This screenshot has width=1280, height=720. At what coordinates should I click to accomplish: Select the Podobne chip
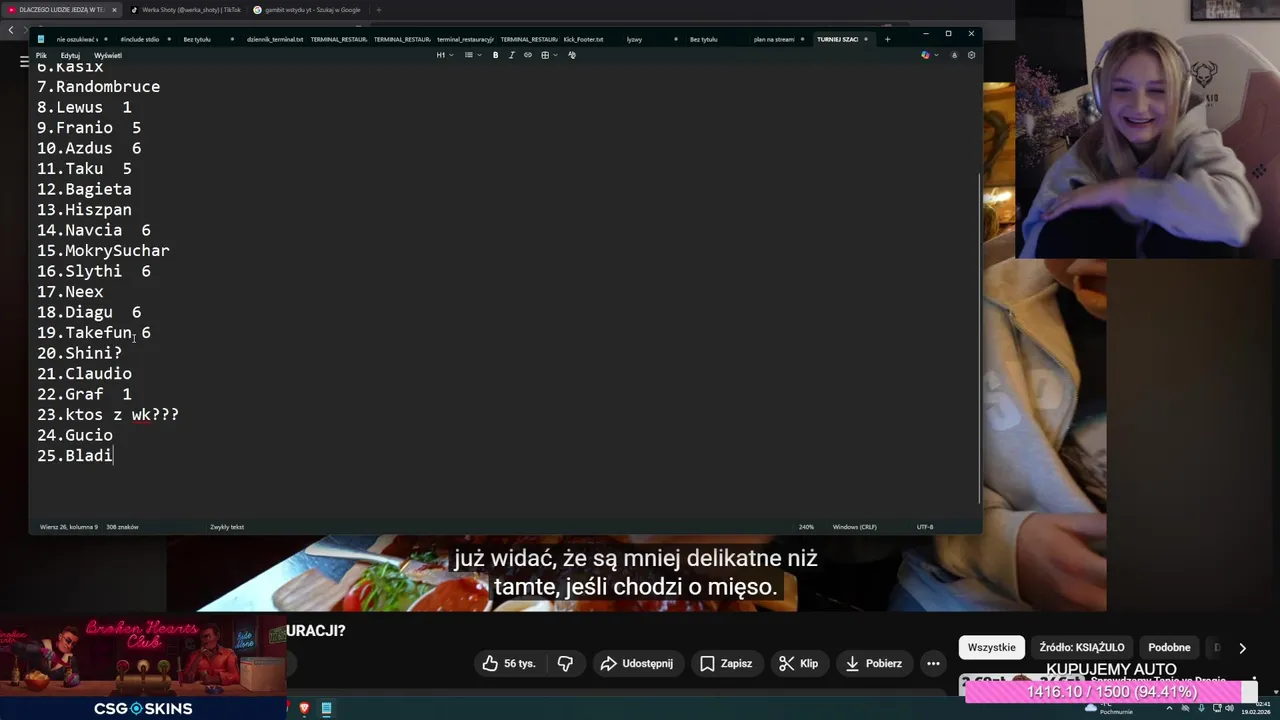click(1169, 647)
